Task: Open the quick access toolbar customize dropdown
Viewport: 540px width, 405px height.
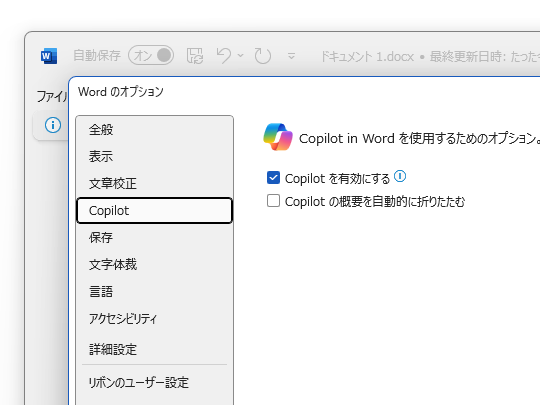Action: click(291, 55)
